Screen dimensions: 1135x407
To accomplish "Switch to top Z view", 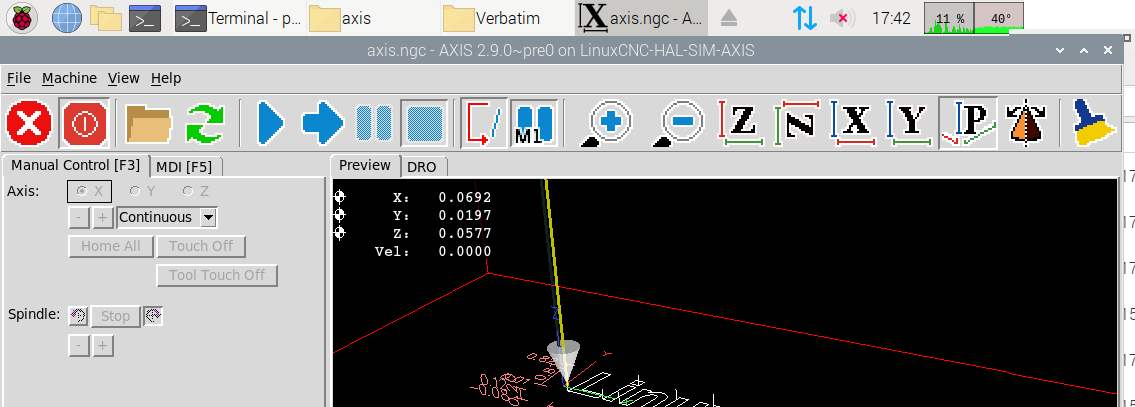I will [x=741, y=122].
